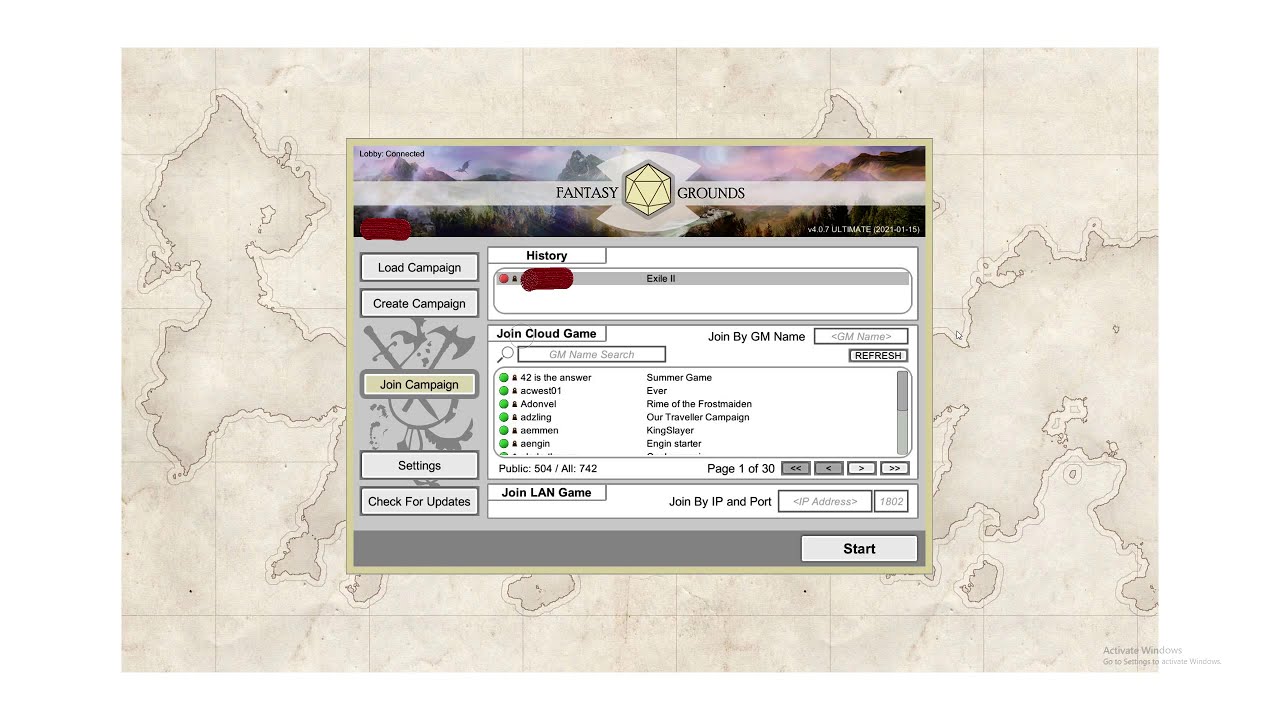
Task: Refresh the cloud game list
Action: (878, 355)
